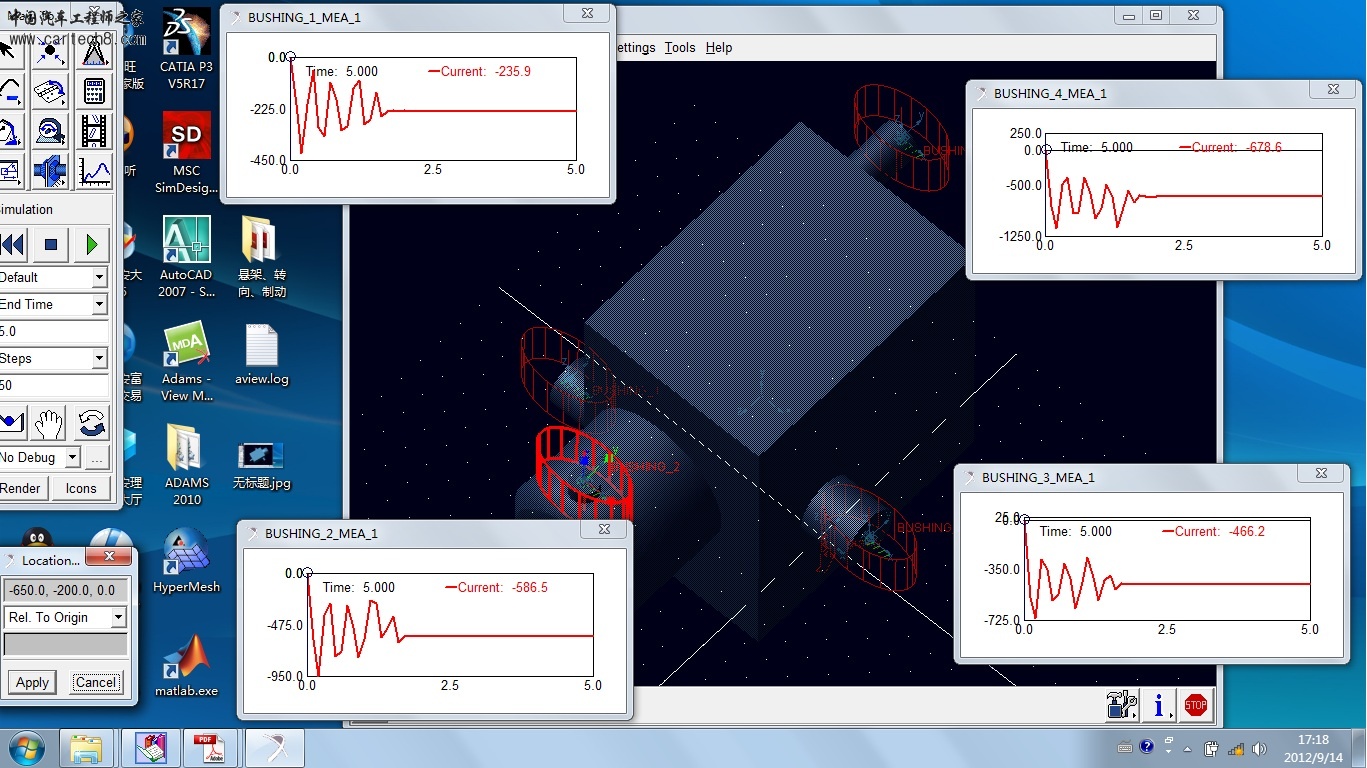This screenshot has height=768, width=1367.
Task: Click the Steps value field showing 50
Action: [x=54, y=385]
